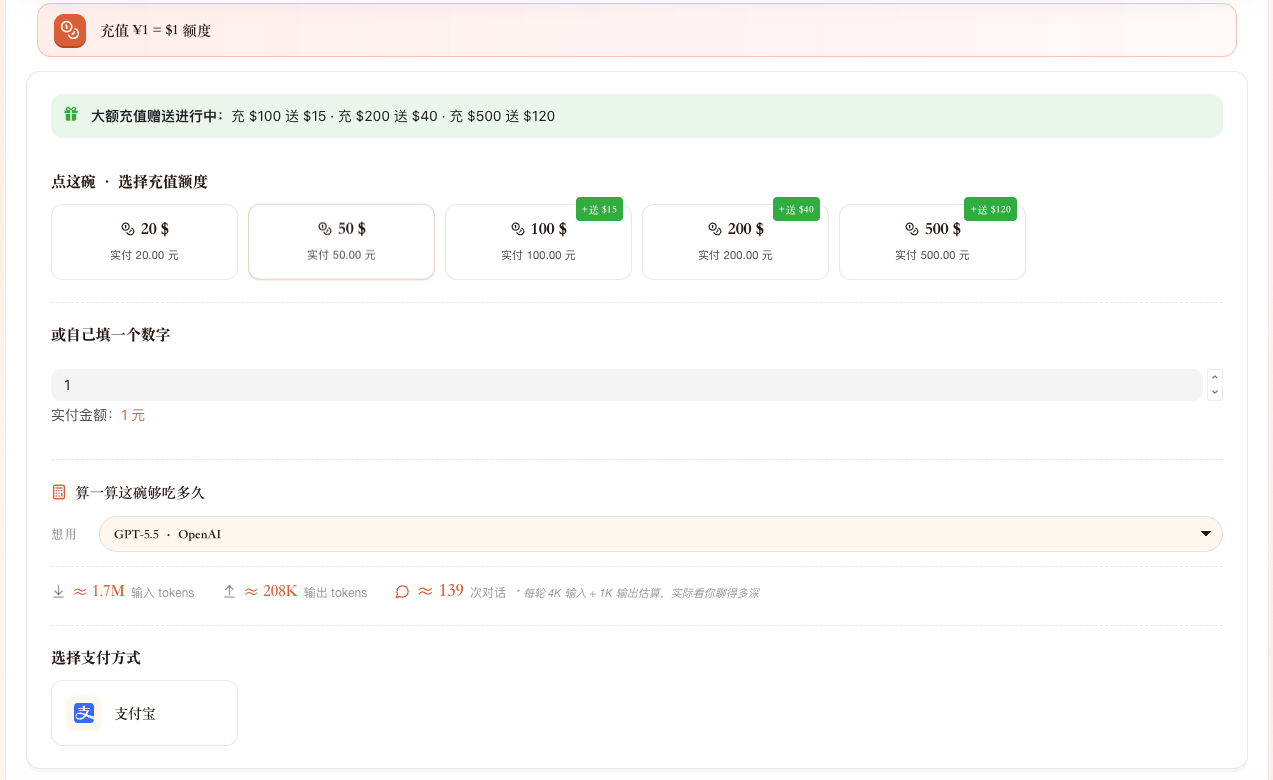This screenshot has width=1273, height=780.
Task: Increase custom amount with stepper up arrow
Action: click(1215, 377)
